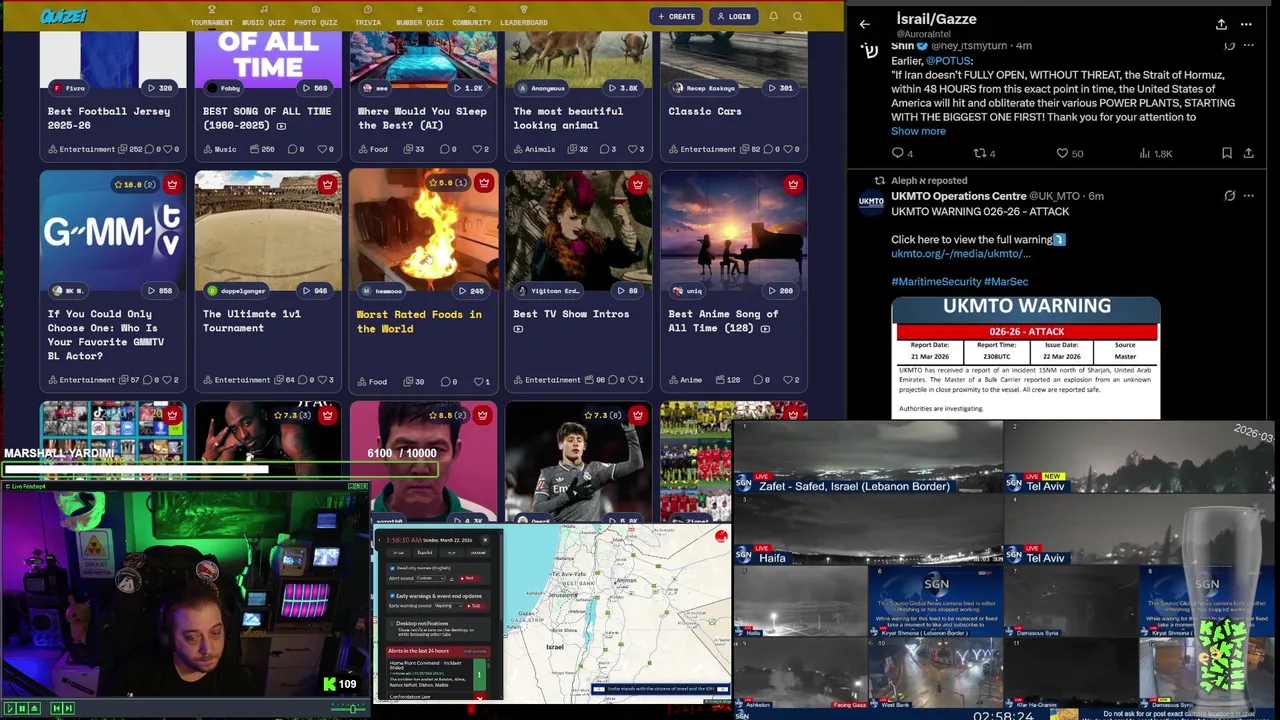Click Music category on BEST SONG card
1280x720 pixels.
220,149
